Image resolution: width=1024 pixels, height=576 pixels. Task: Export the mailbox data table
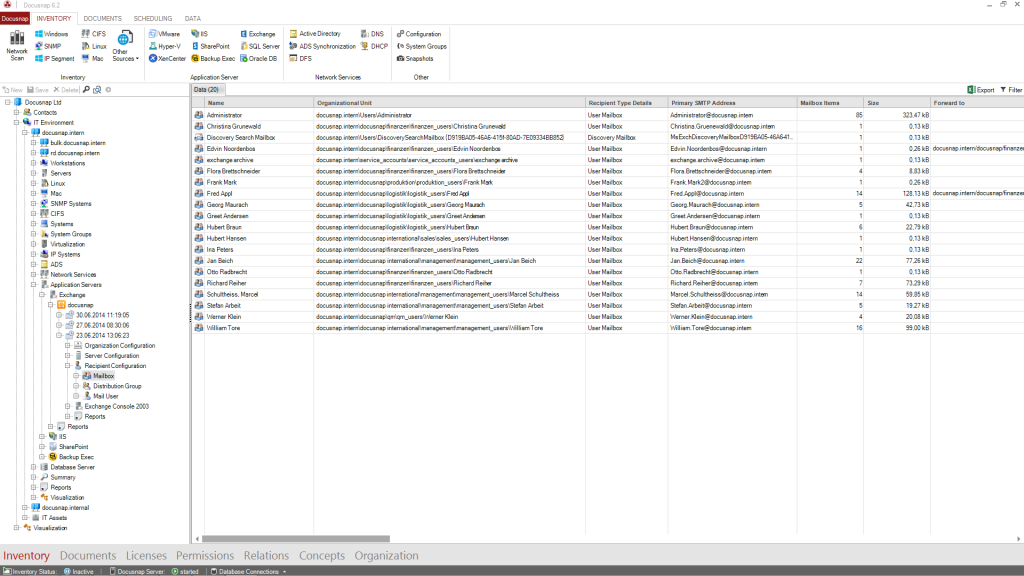[x=980, y=90]
